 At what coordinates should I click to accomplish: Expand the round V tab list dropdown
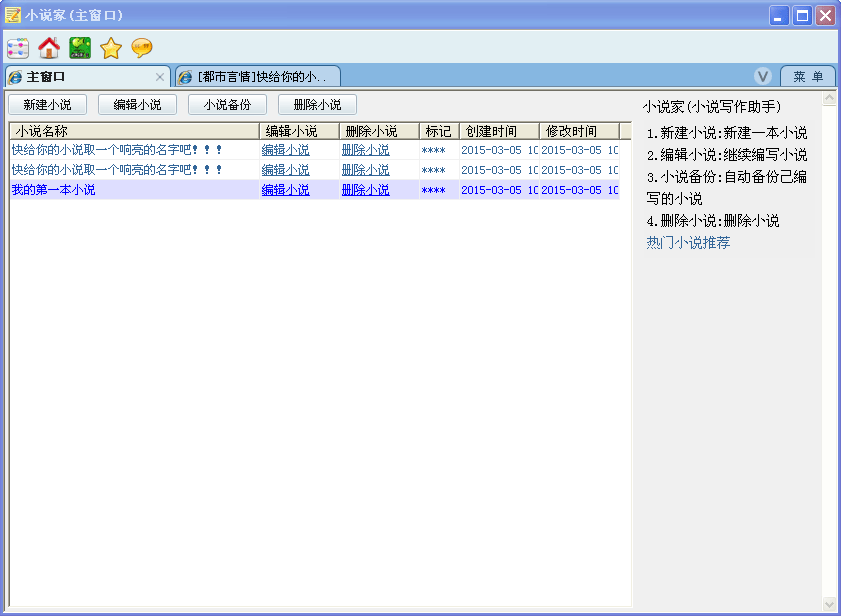pyautogui.click(x=763, y=77)
